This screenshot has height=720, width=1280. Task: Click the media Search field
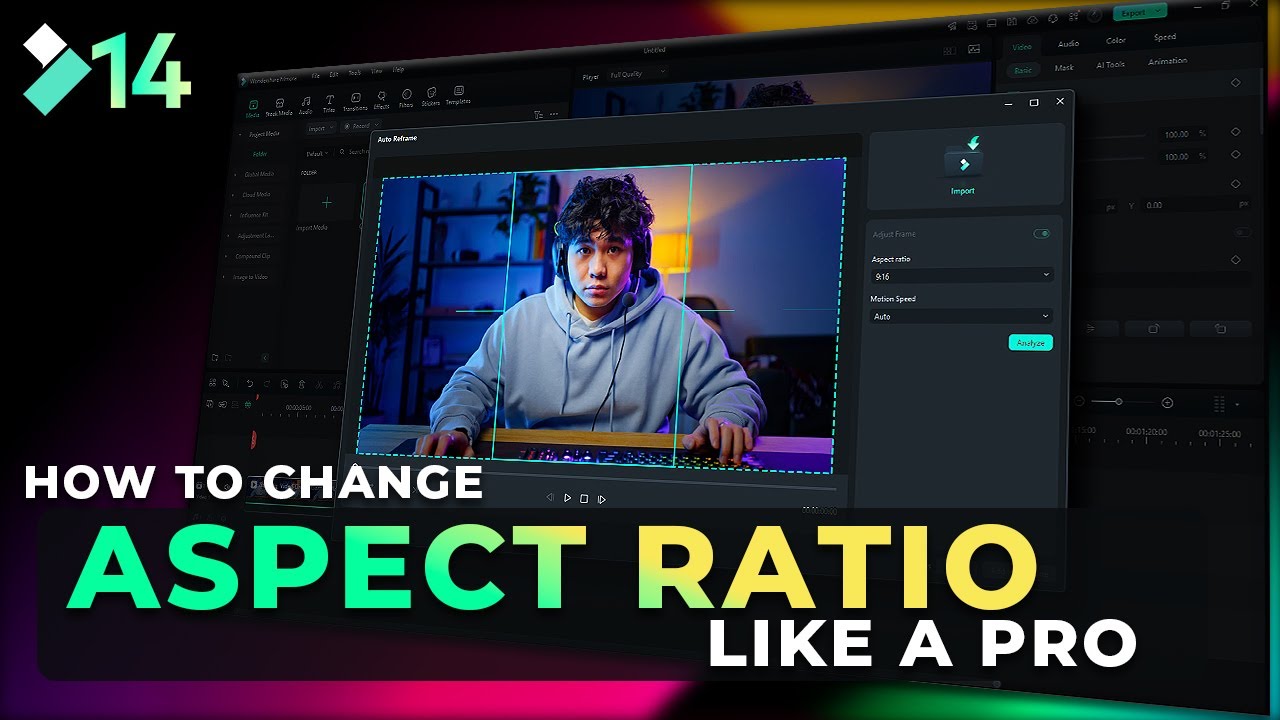click(x=352, y=152)
